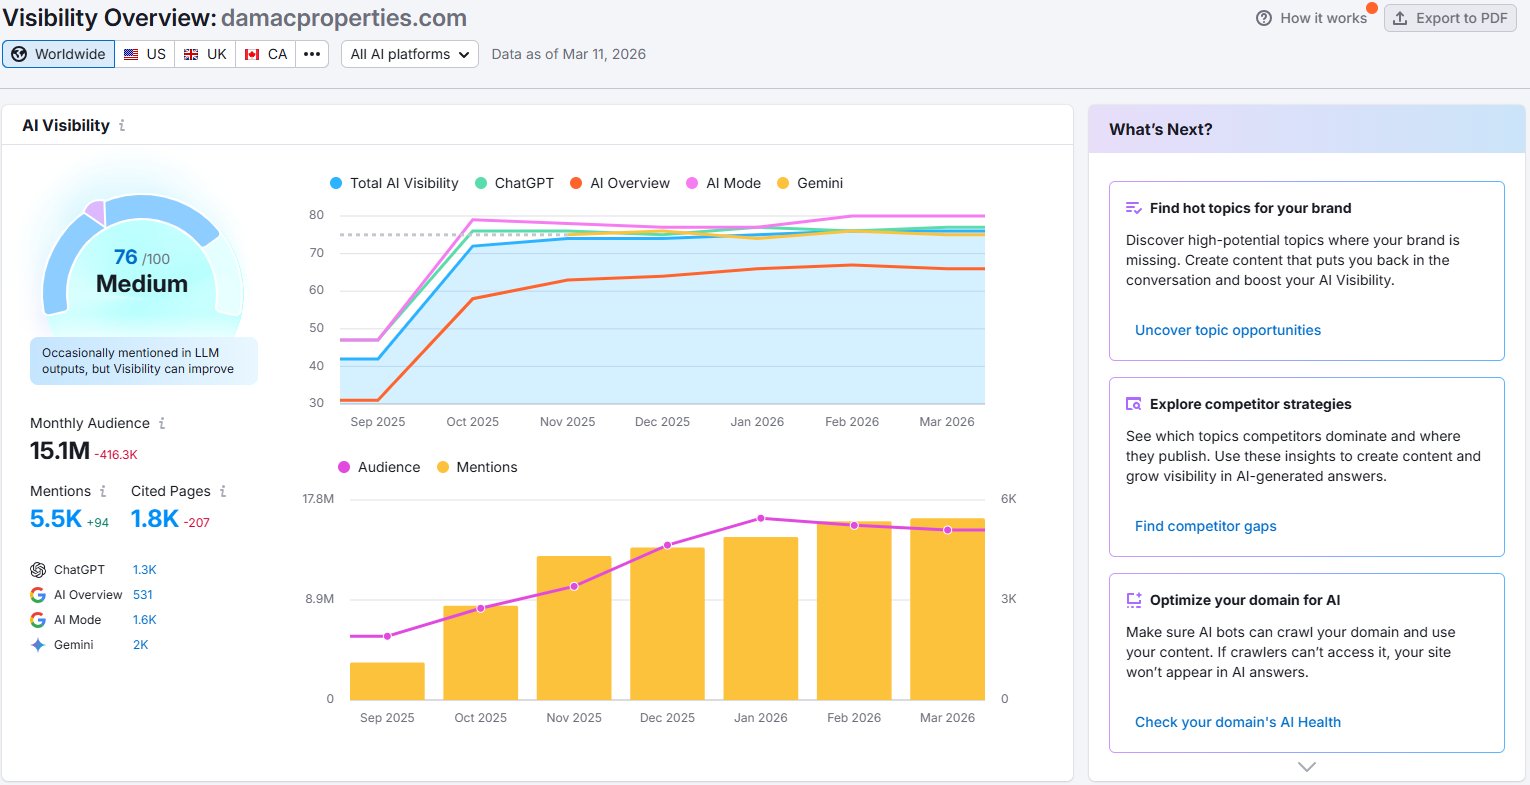Open Gemini mentions count 2K
Image resolution: width=1530 pixels, height=785 pixels.
(x=141, y=645)
